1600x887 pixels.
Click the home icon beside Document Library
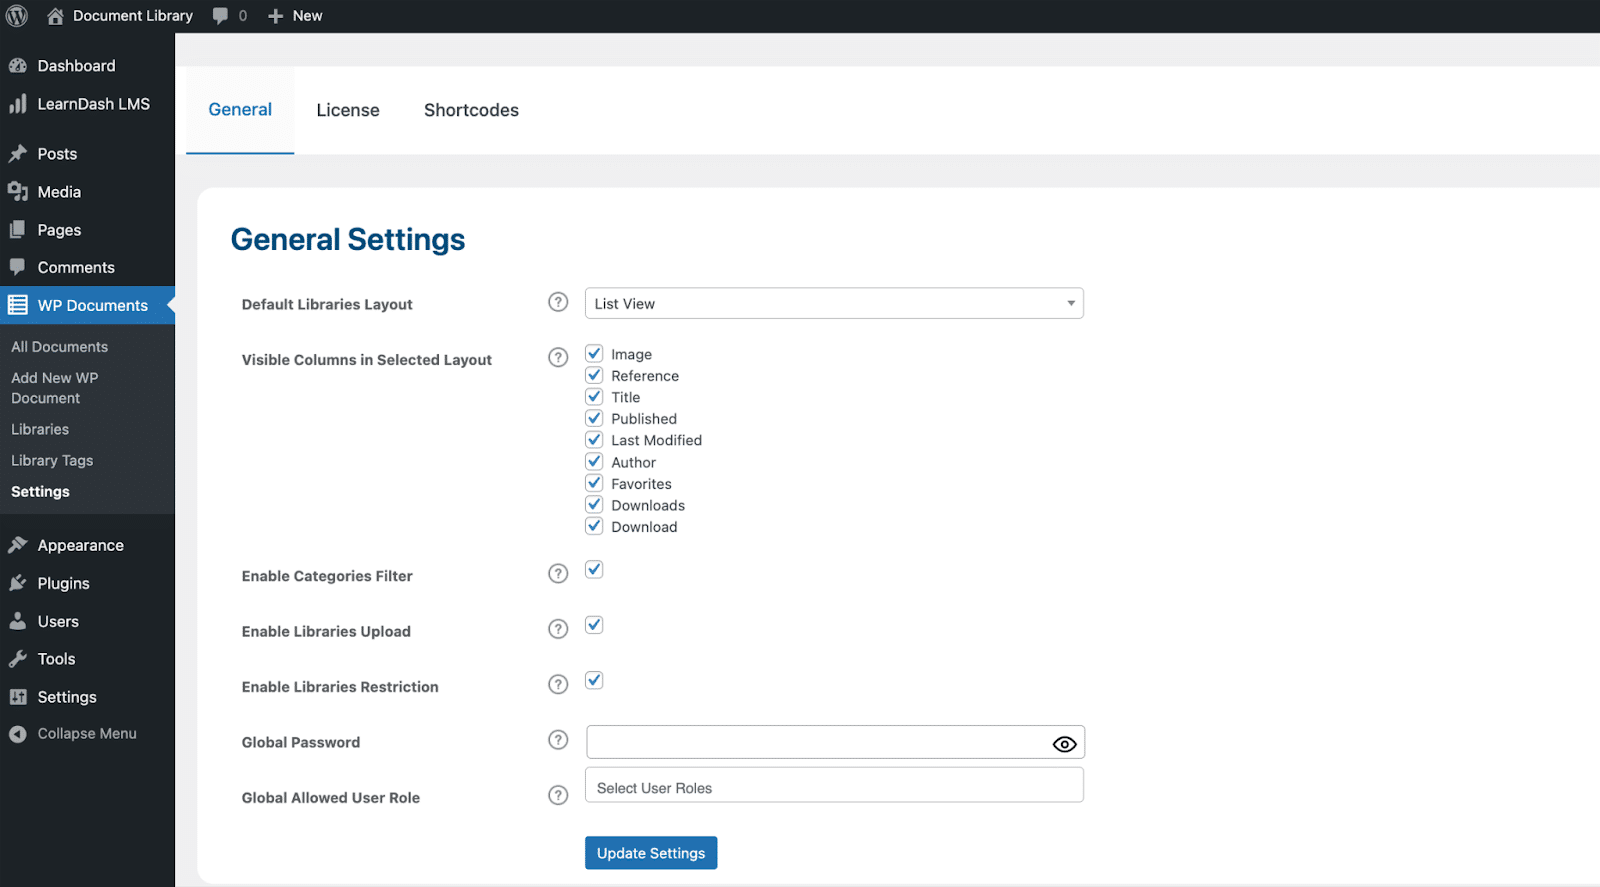(x=55, y=16)
